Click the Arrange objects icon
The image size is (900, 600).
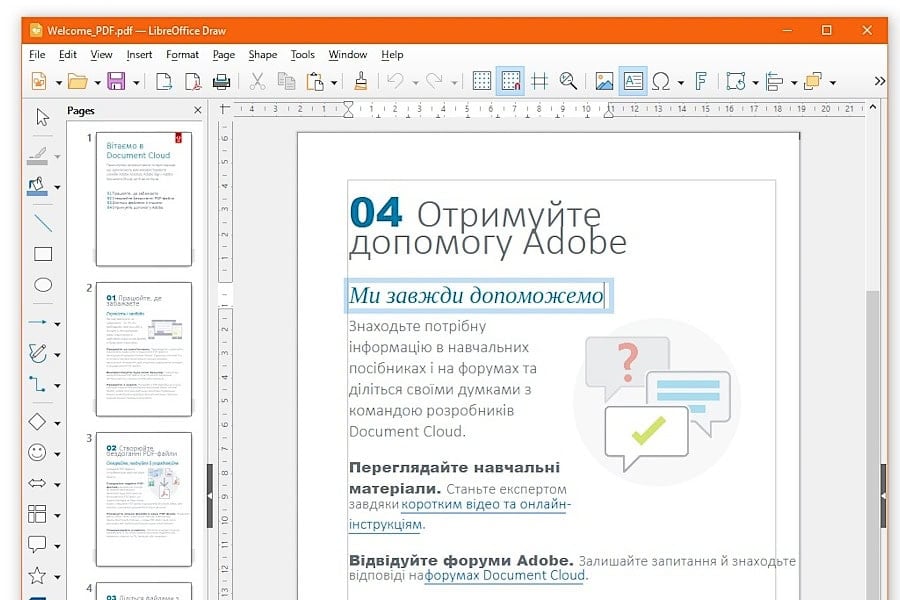click(813, 82)
